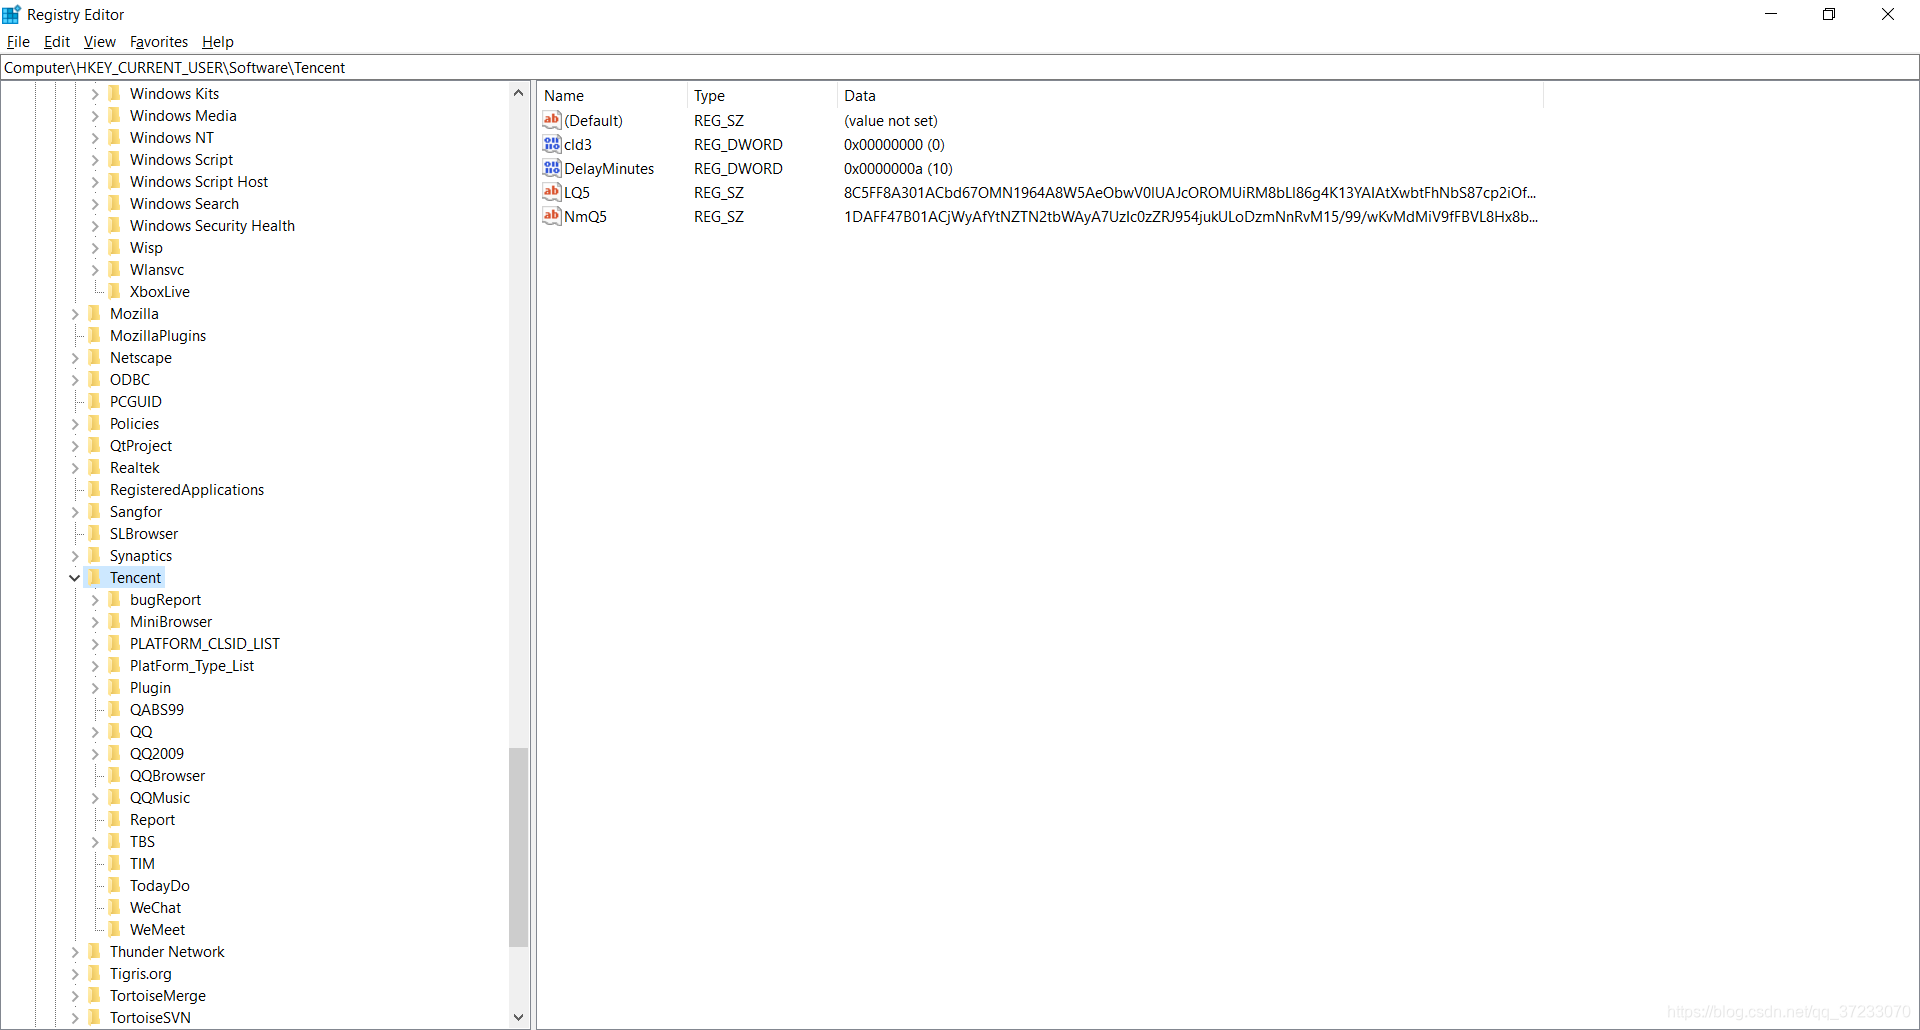Select the PlatForm_Type_List key
This screenshot has height=1030, width=1920.
(192, 666)
